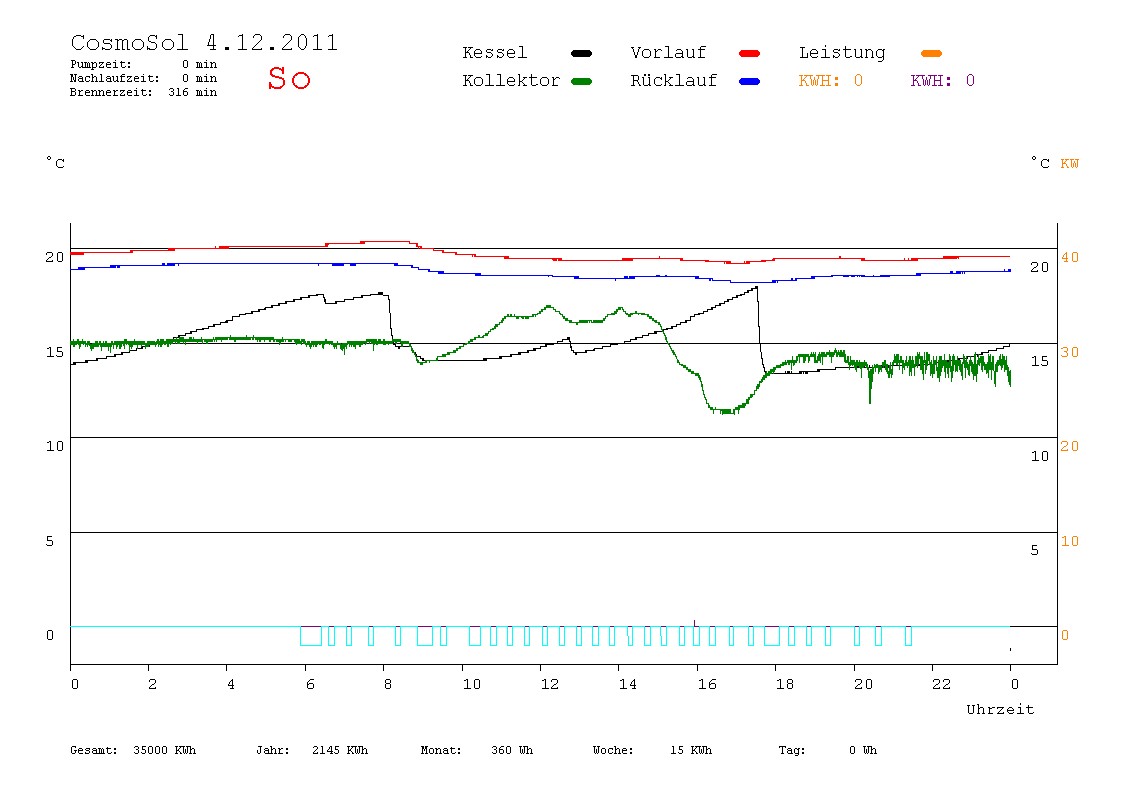The width and height of the screenshot is (1148, 812).
Task: Click the orange 10 KW axis label
Action: (1070, 541)
